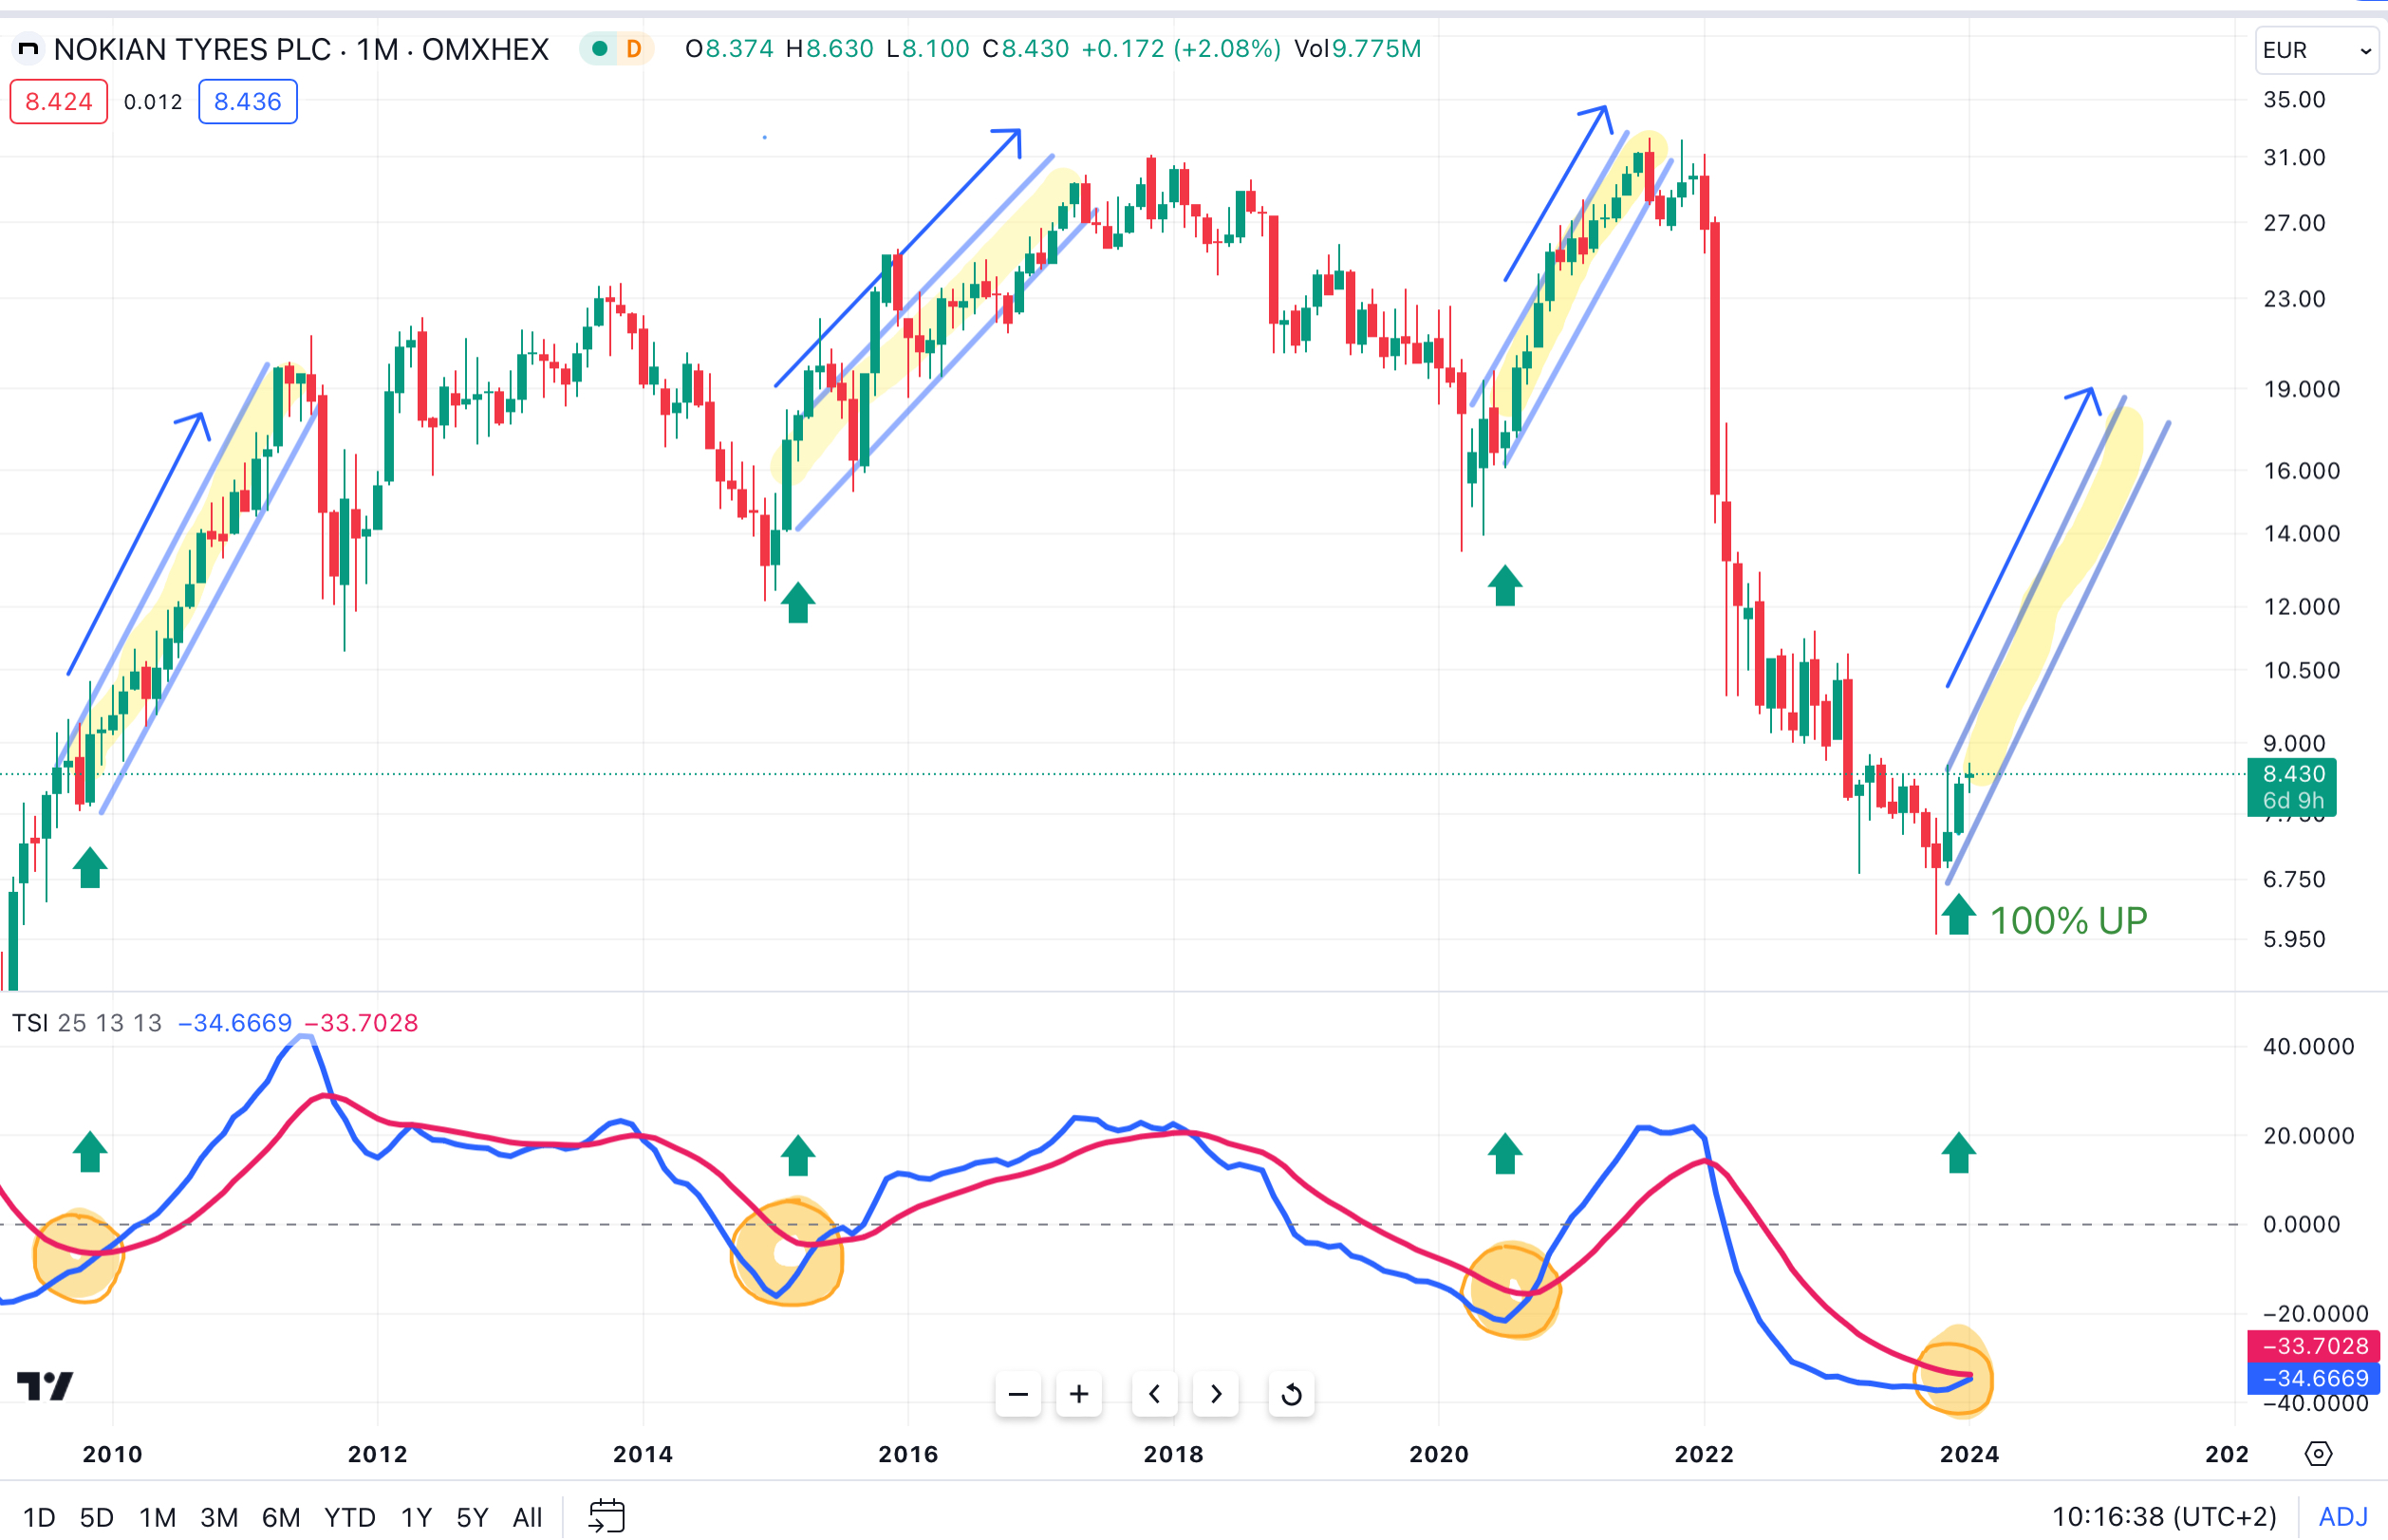The height and width of the screenshot is (1540, 2388).
Task: Select the 3M time range
Action: (219, 1518)
